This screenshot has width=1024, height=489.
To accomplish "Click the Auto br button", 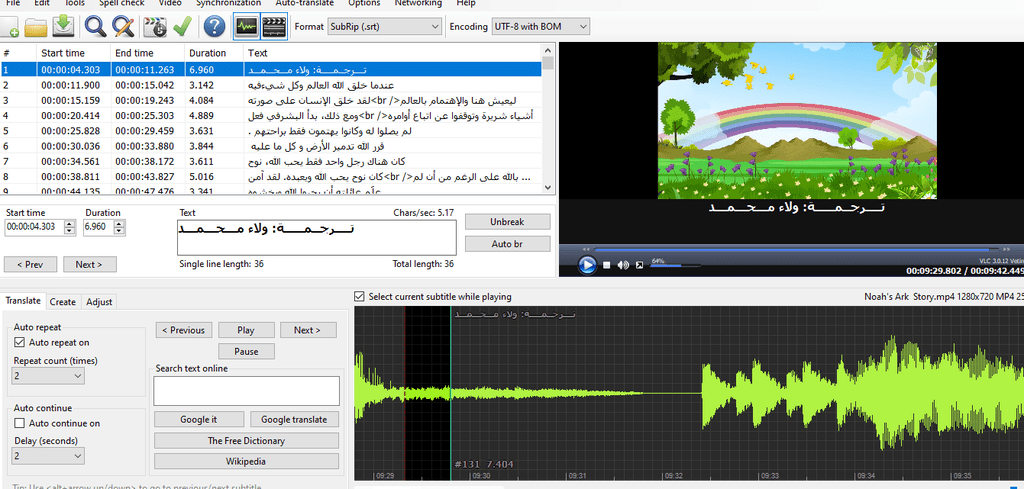I will tap(507, 244).
